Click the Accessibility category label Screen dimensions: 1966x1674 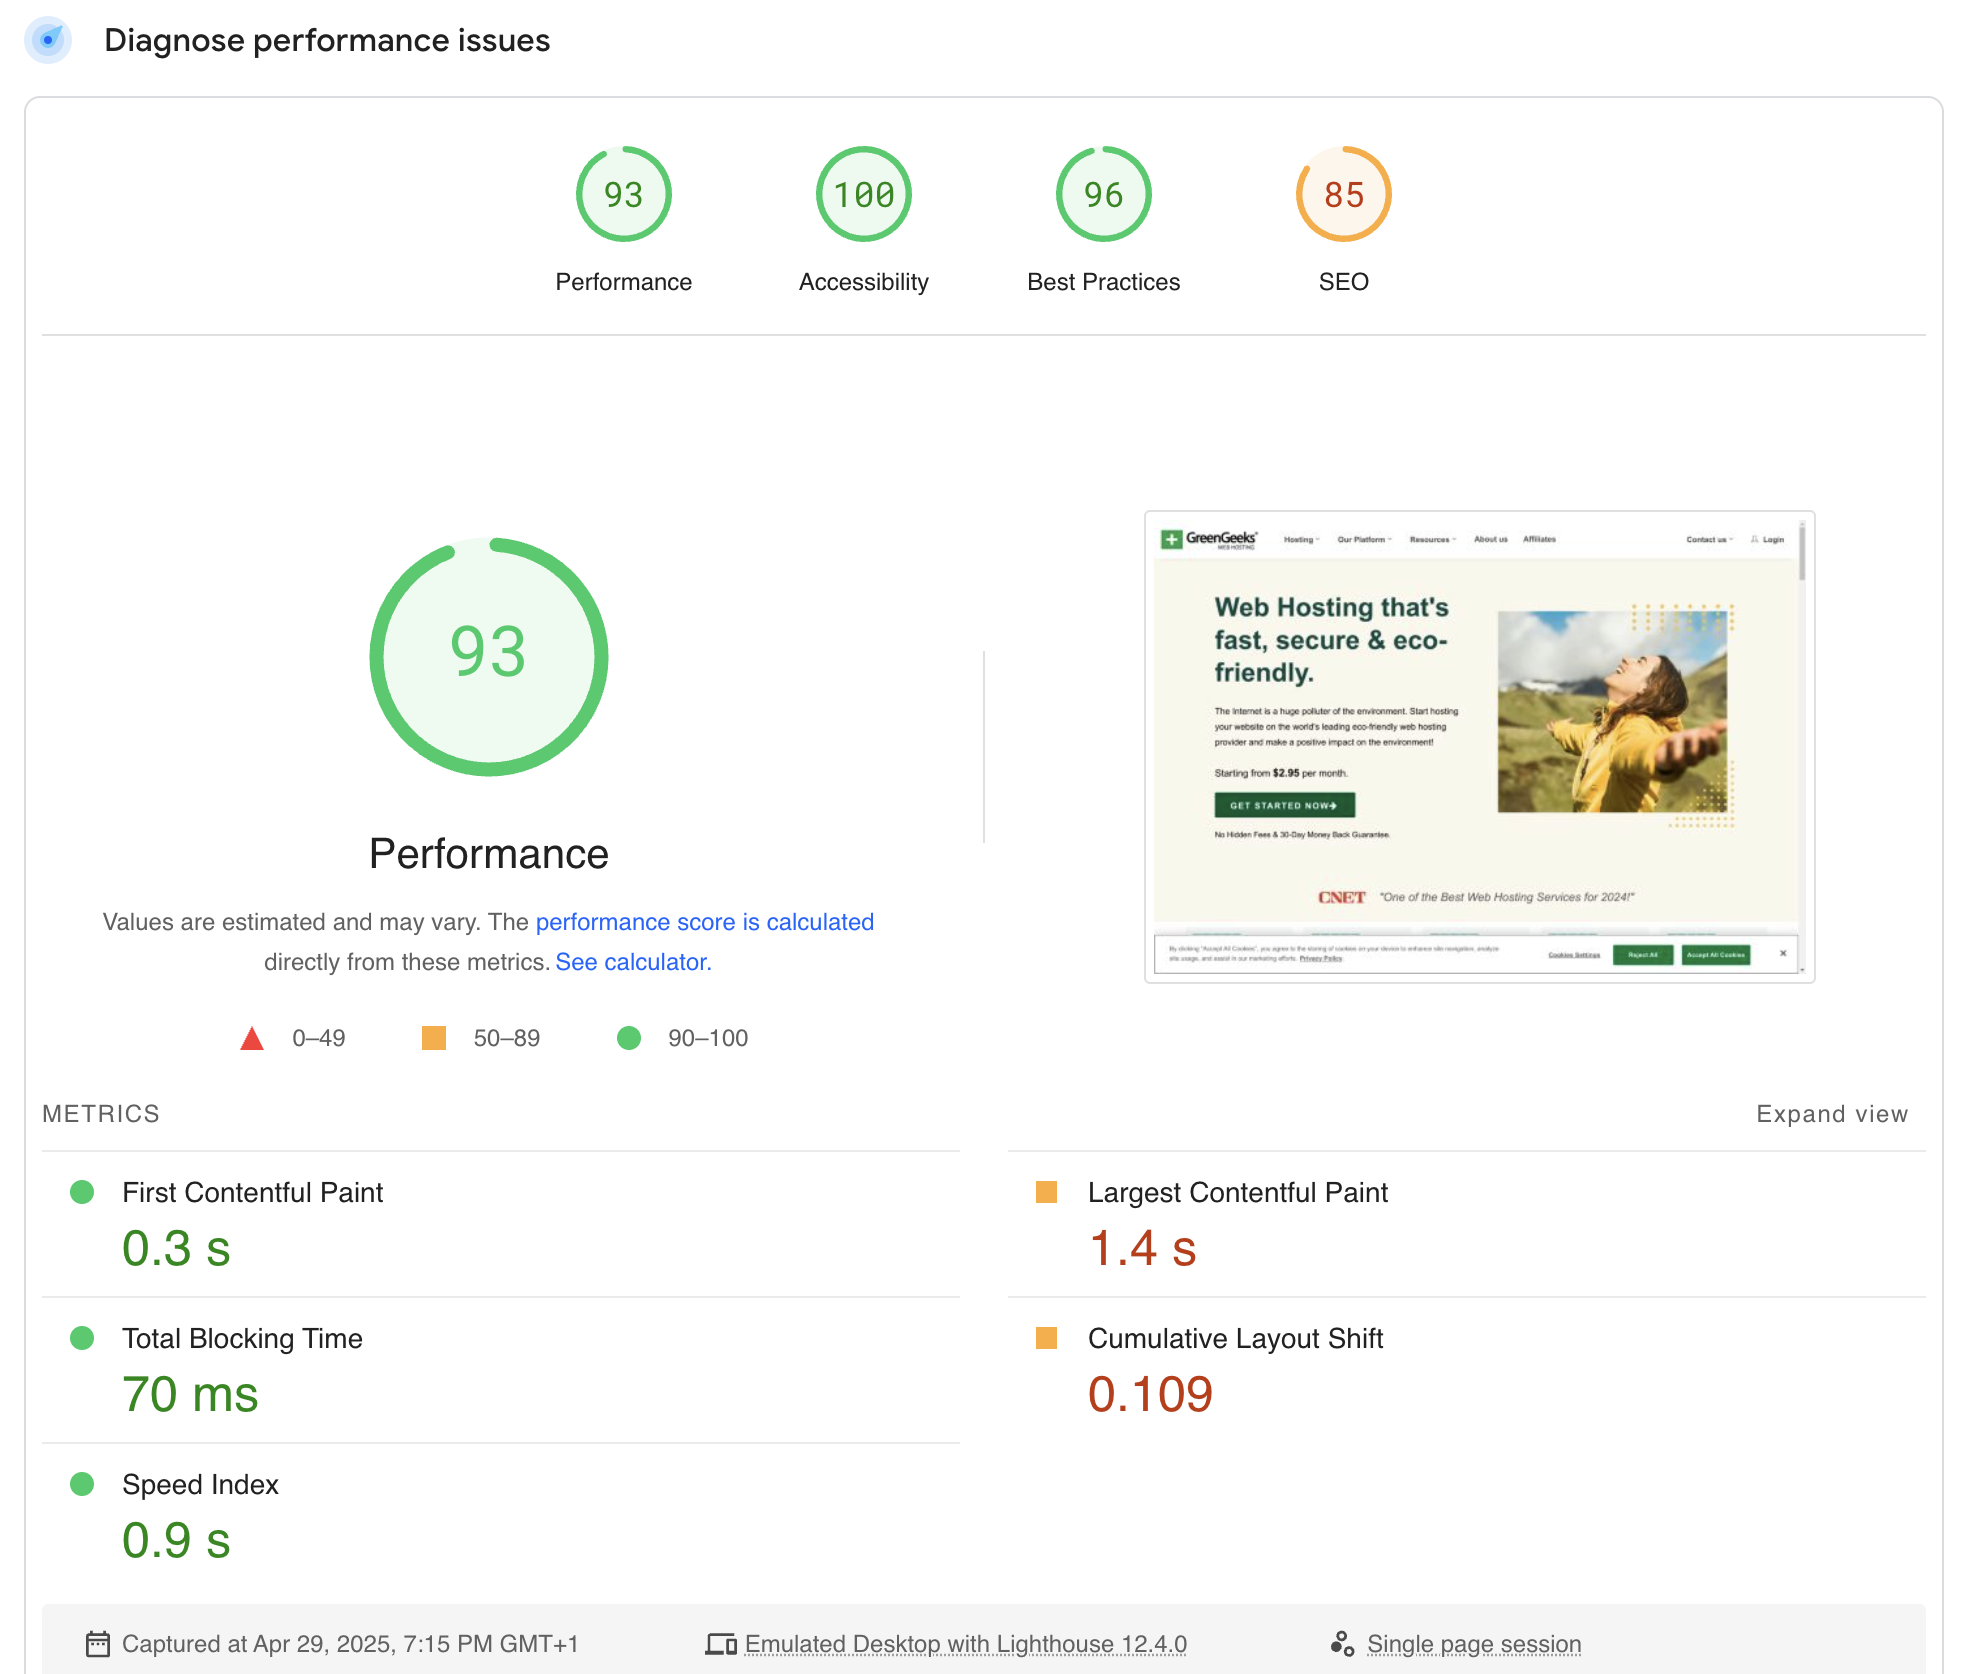click(x=863, y=282)
